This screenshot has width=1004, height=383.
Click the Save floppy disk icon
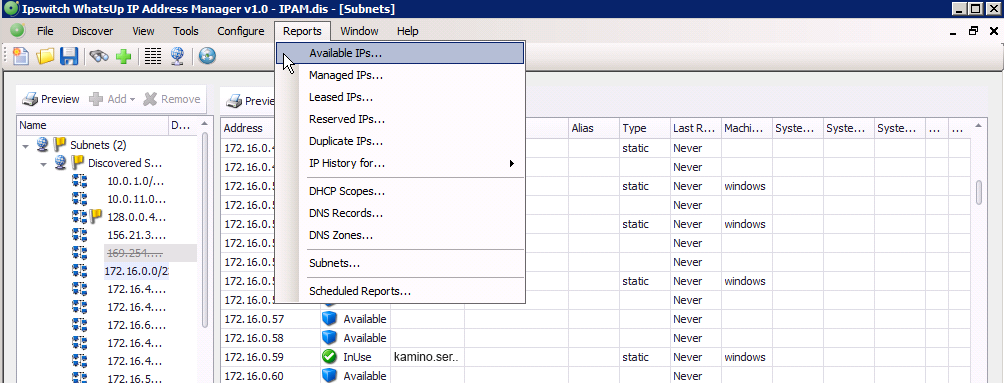tap(69, 56)
